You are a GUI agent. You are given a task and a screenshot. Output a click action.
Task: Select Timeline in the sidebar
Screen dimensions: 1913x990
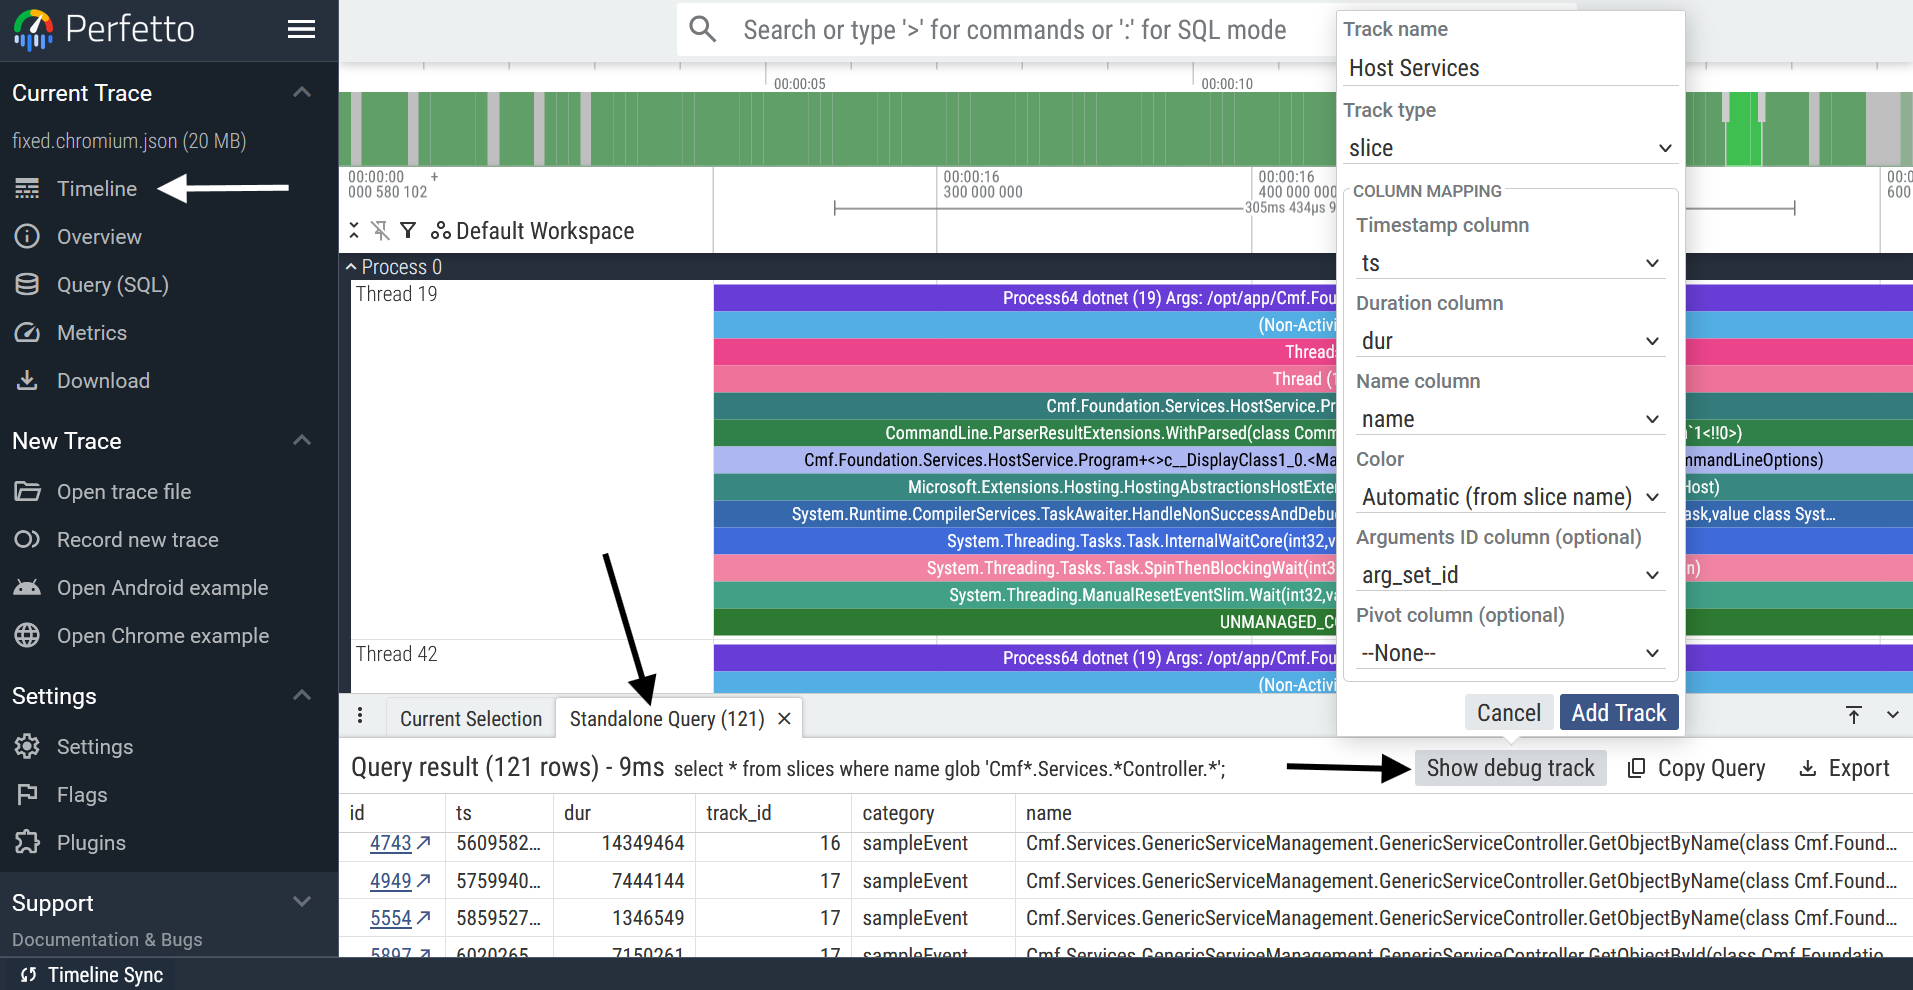(x=97, y=188)
